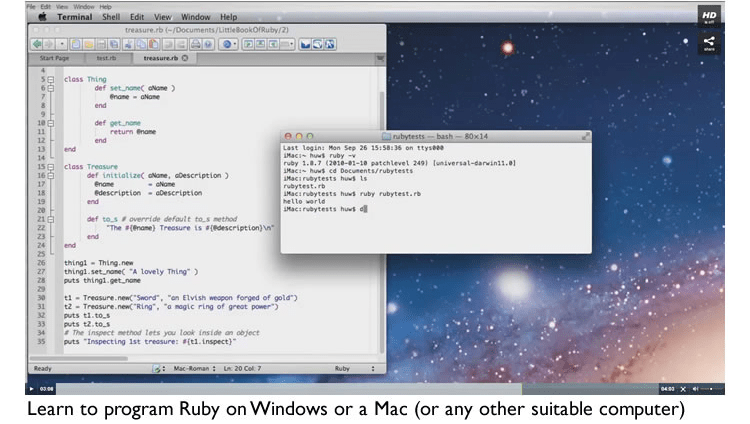Click the green Back arrow in editor toolbar
This screenshot has height=424, width=750.
click(37, 45)
